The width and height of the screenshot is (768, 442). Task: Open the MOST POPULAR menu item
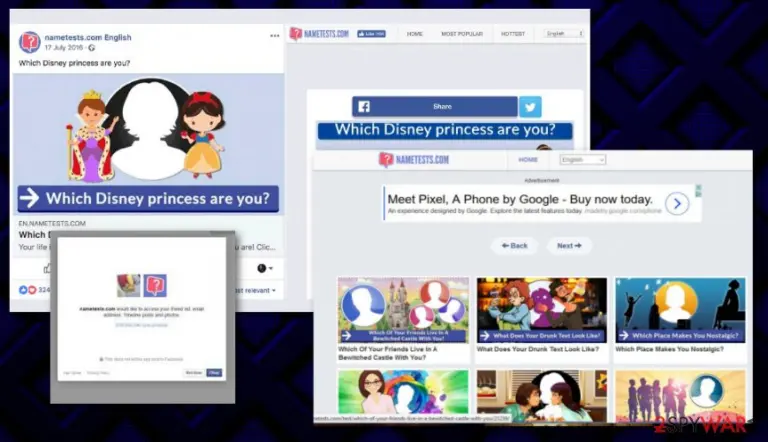pos(462,34)
